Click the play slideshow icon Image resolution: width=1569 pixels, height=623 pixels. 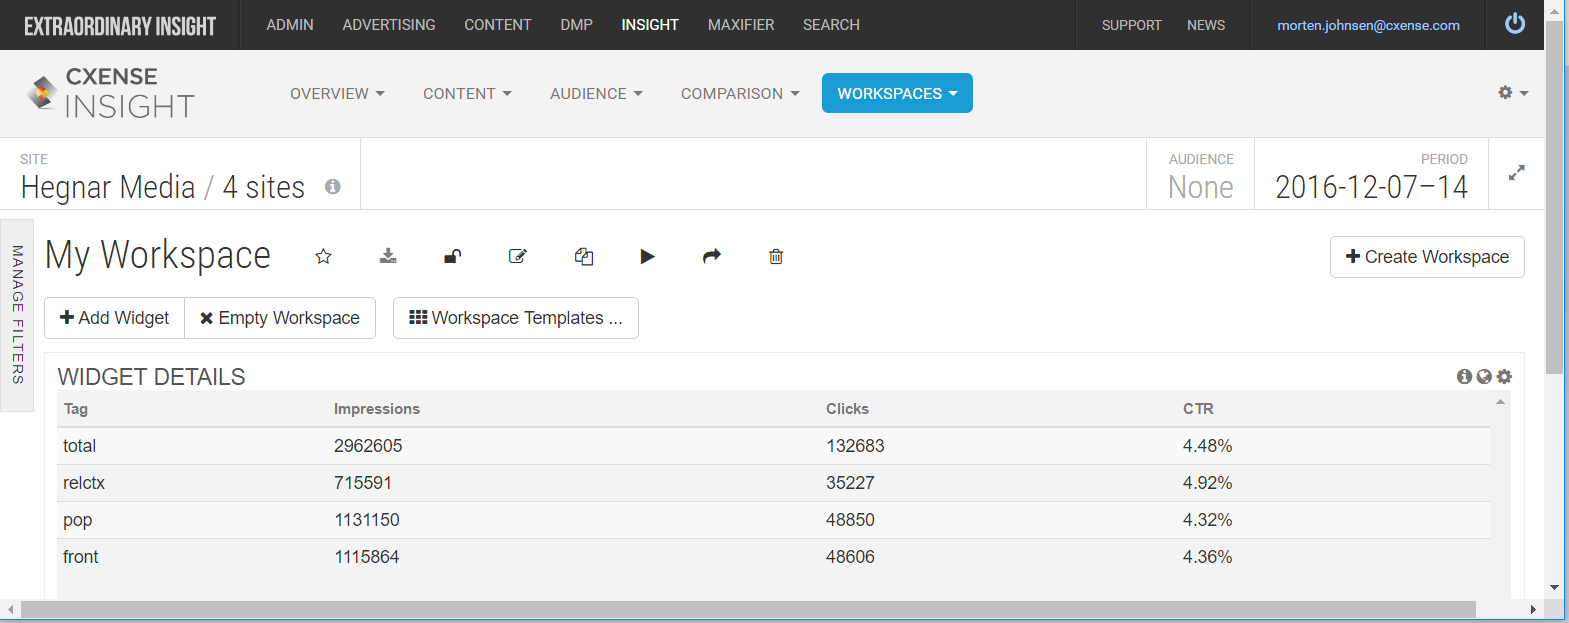click(x=647, y=257)
